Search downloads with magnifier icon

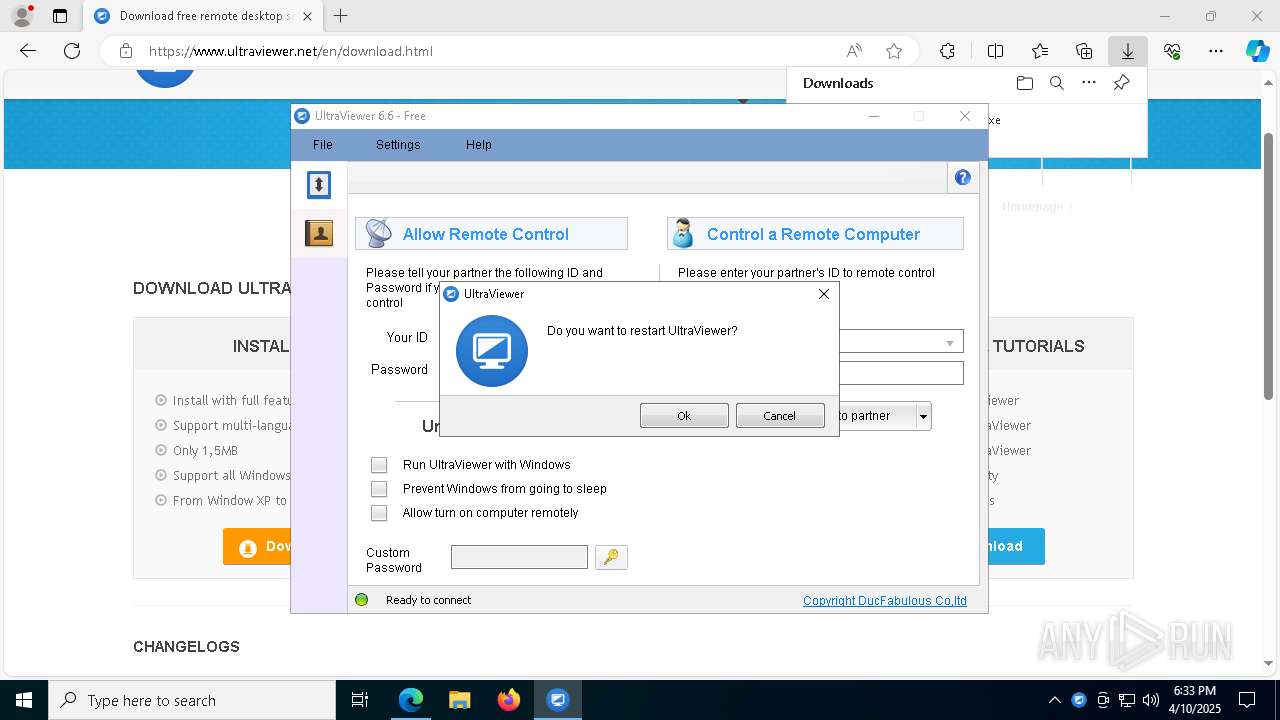point(1057,83)
